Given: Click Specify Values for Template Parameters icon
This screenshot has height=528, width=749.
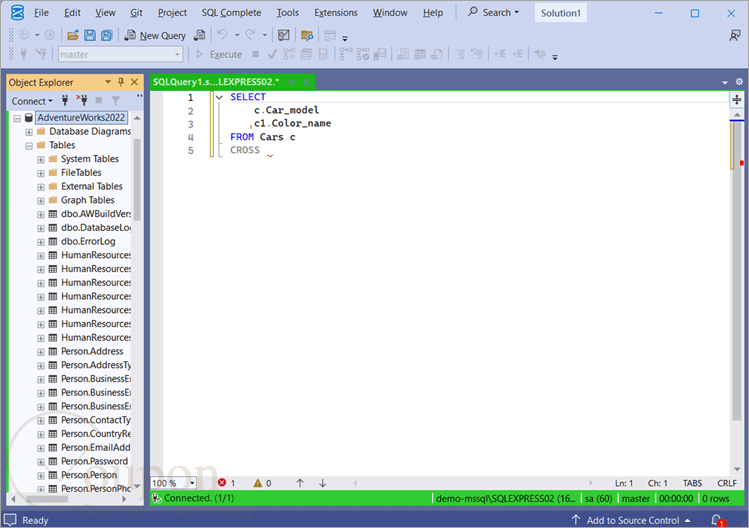Looking at the screenshot, I should (x=540, y=54).
